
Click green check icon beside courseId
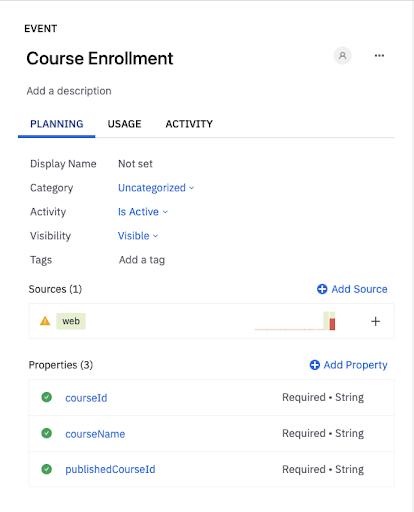(x=47, y=397)
